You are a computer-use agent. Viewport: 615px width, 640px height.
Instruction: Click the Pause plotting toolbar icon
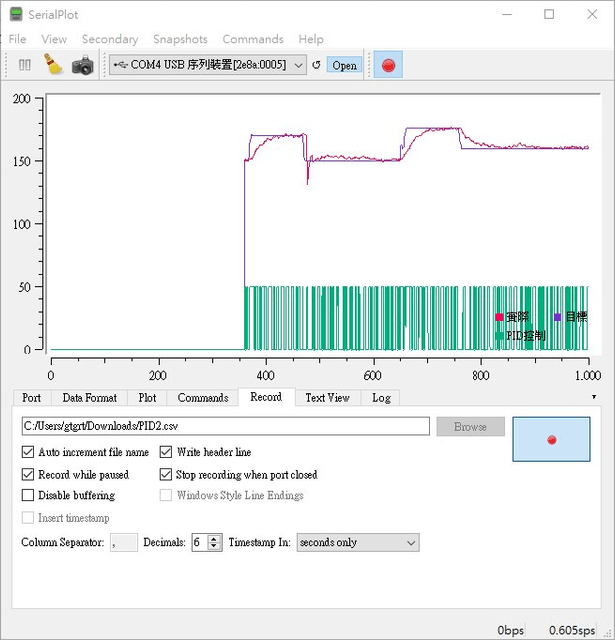(x=25, y=65)
